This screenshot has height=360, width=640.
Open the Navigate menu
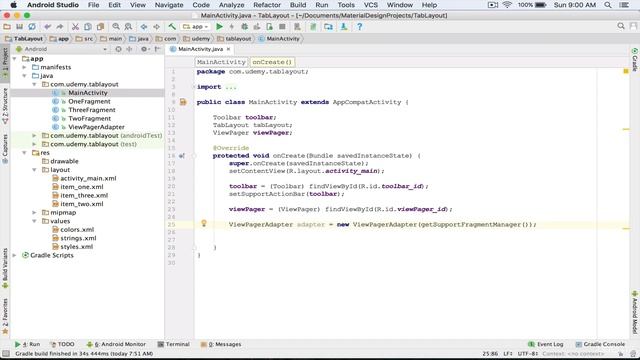pos(169,5)
